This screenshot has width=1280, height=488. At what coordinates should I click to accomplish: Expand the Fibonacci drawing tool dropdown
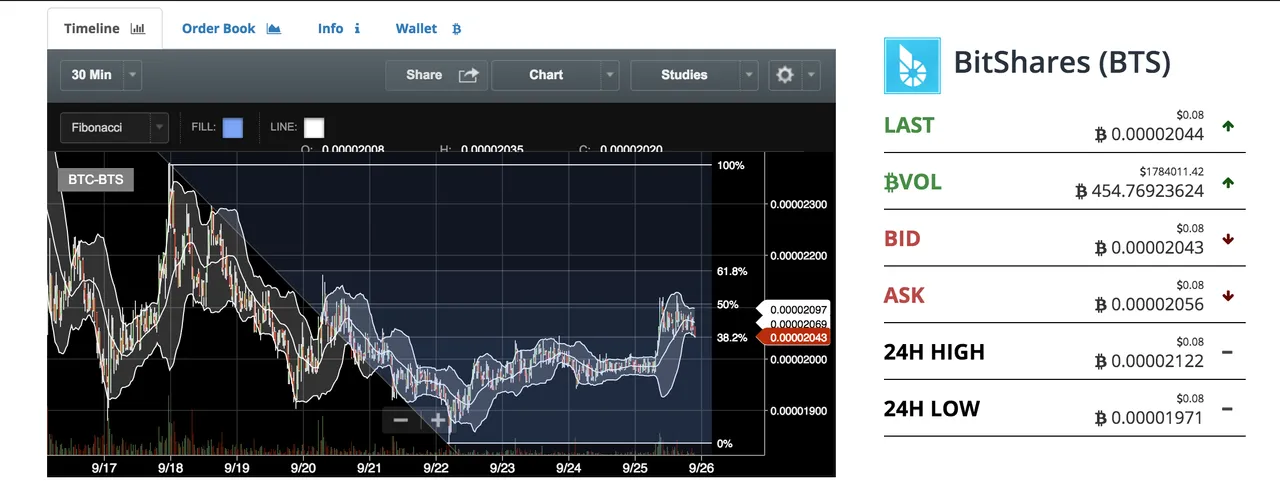pyautogui.click(x=159, y=128)
